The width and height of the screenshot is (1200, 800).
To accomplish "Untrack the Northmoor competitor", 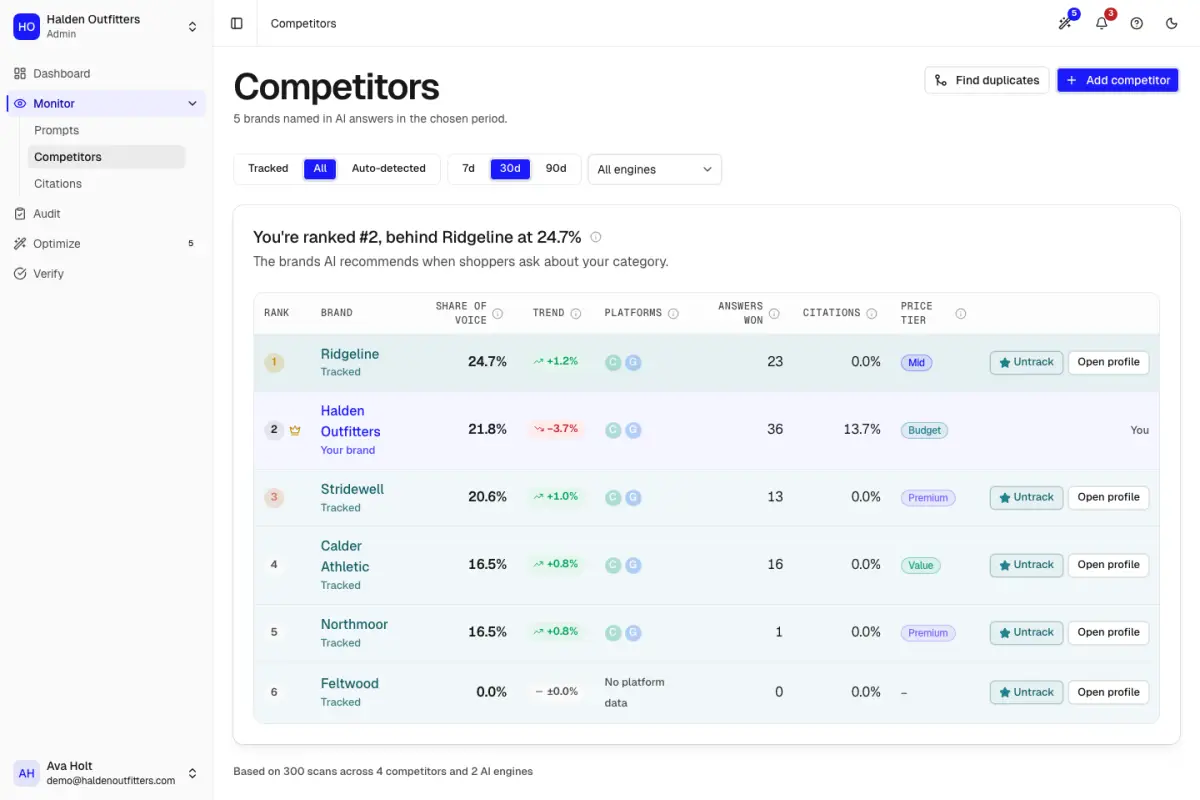I will tap(1026, 632).
